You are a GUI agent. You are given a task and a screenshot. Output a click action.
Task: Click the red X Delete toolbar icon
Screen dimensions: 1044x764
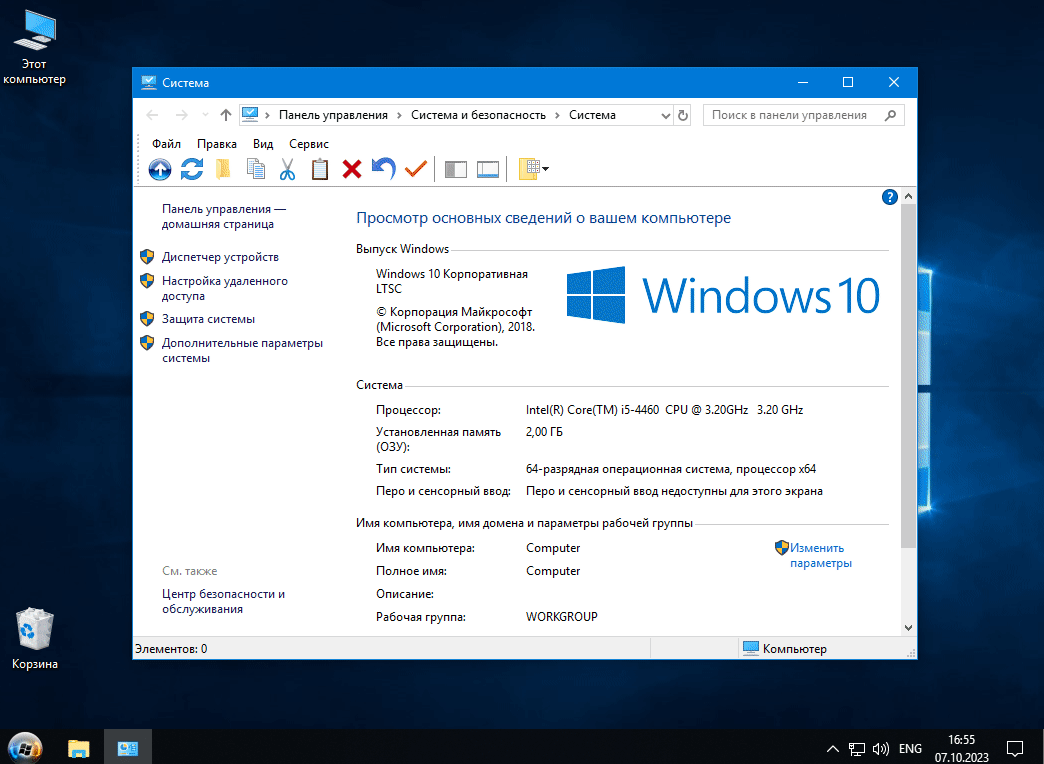pos(352,169)
